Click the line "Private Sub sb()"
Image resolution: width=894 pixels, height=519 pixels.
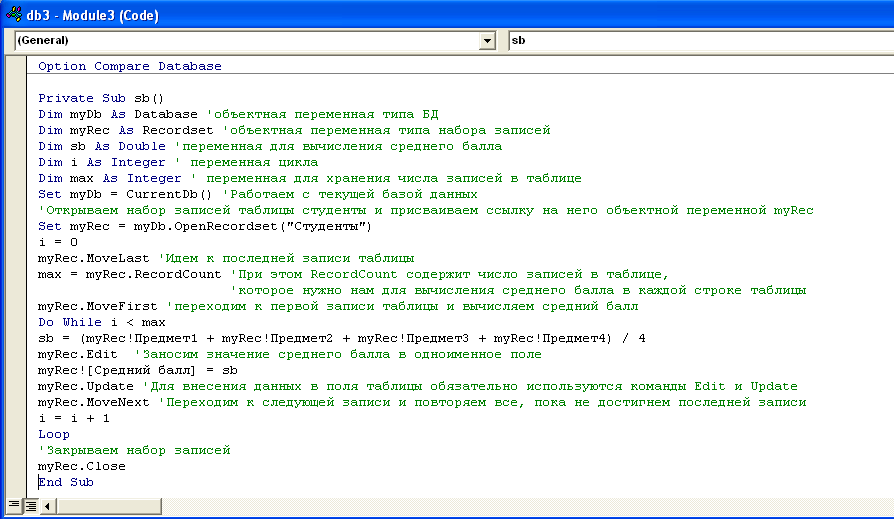pos(101,98)
